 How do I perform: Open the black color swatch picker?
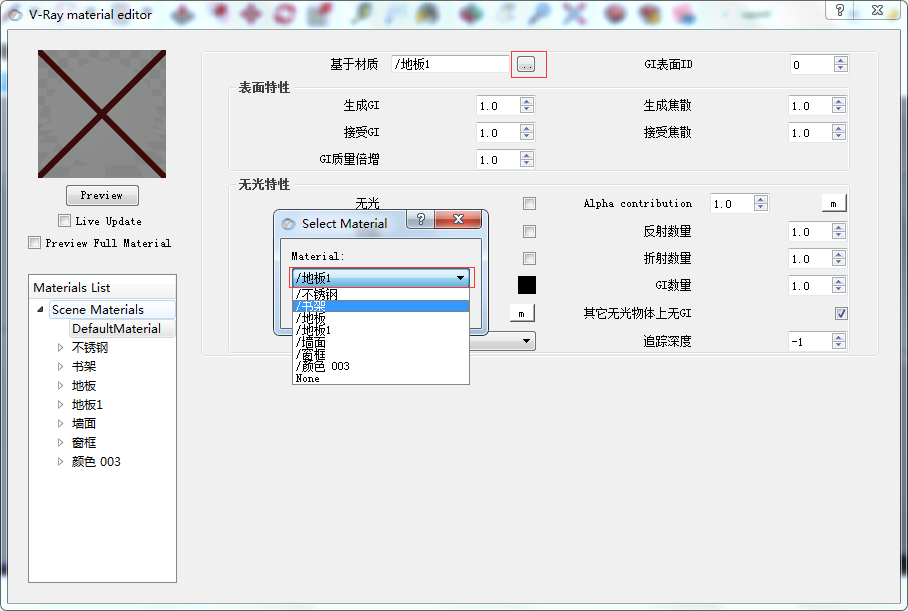[526, 285]
